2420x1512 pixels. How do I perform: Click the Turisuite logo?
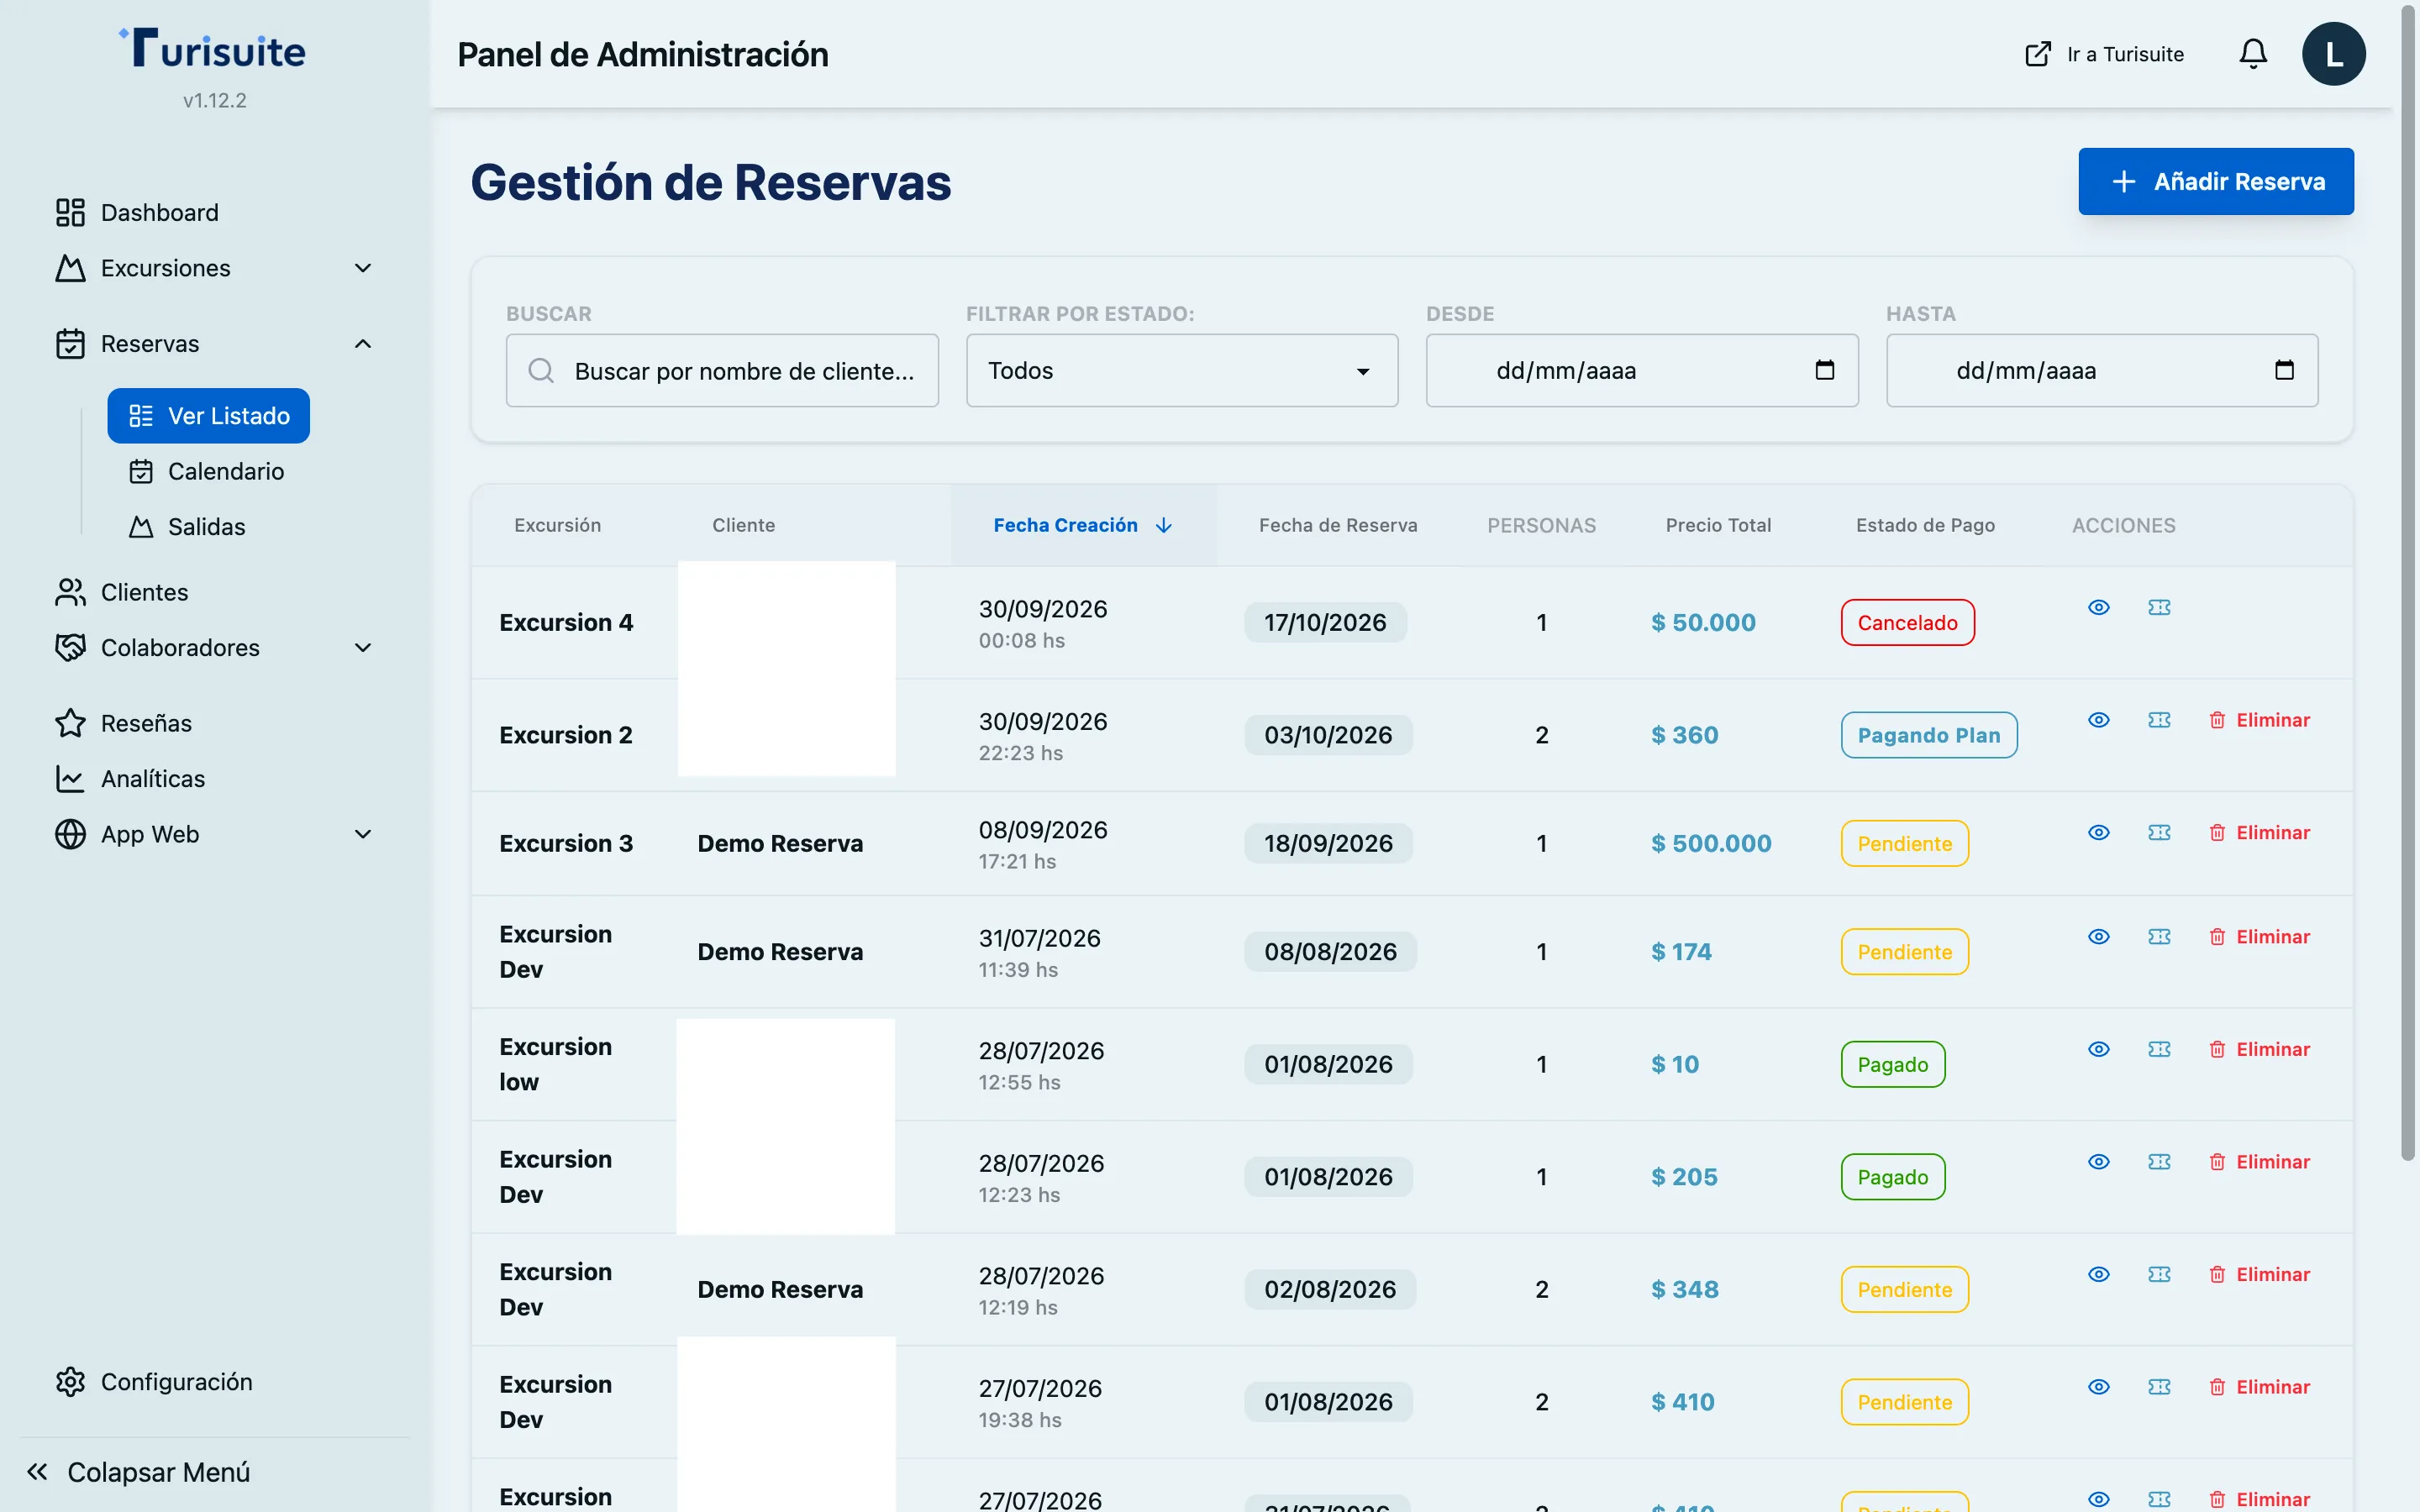click(x=212, y=48)
